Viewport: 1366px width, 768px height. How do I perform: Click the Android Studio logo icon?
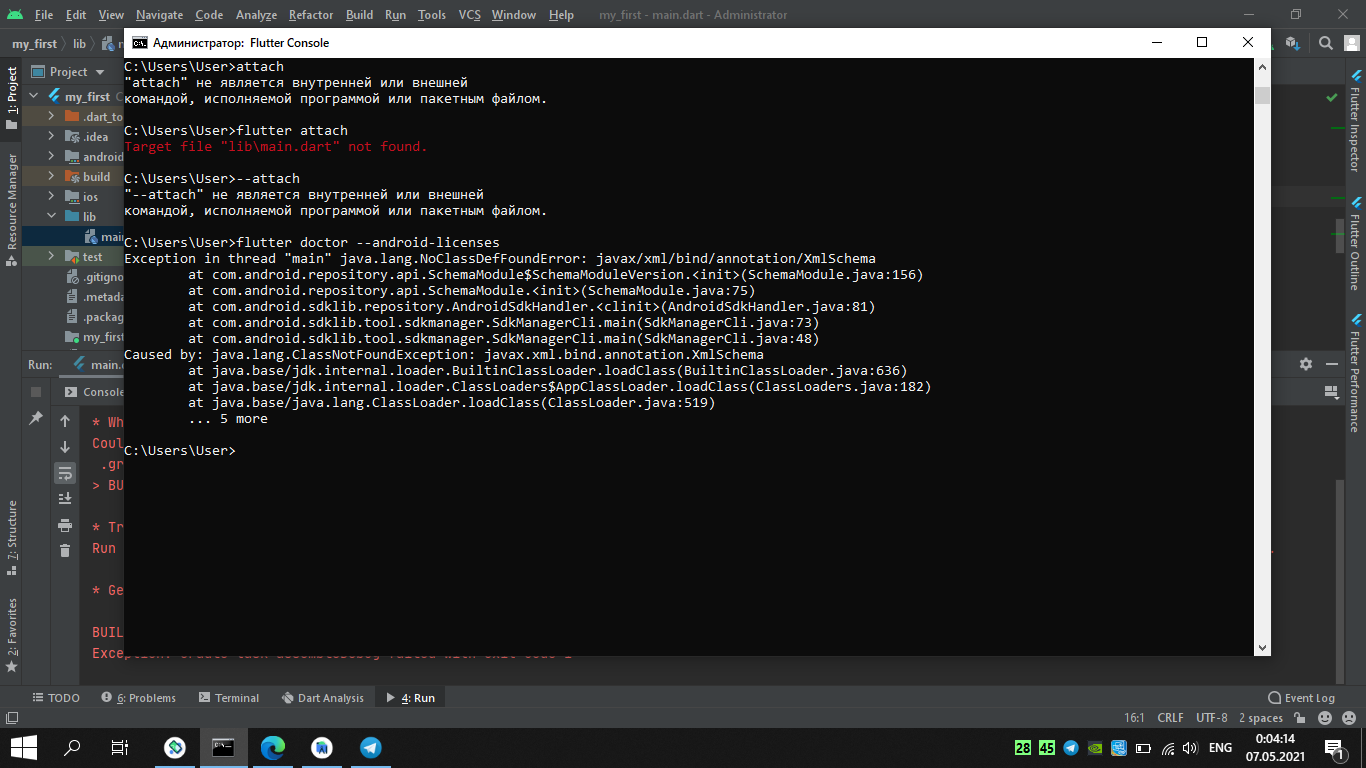[14, 15]
